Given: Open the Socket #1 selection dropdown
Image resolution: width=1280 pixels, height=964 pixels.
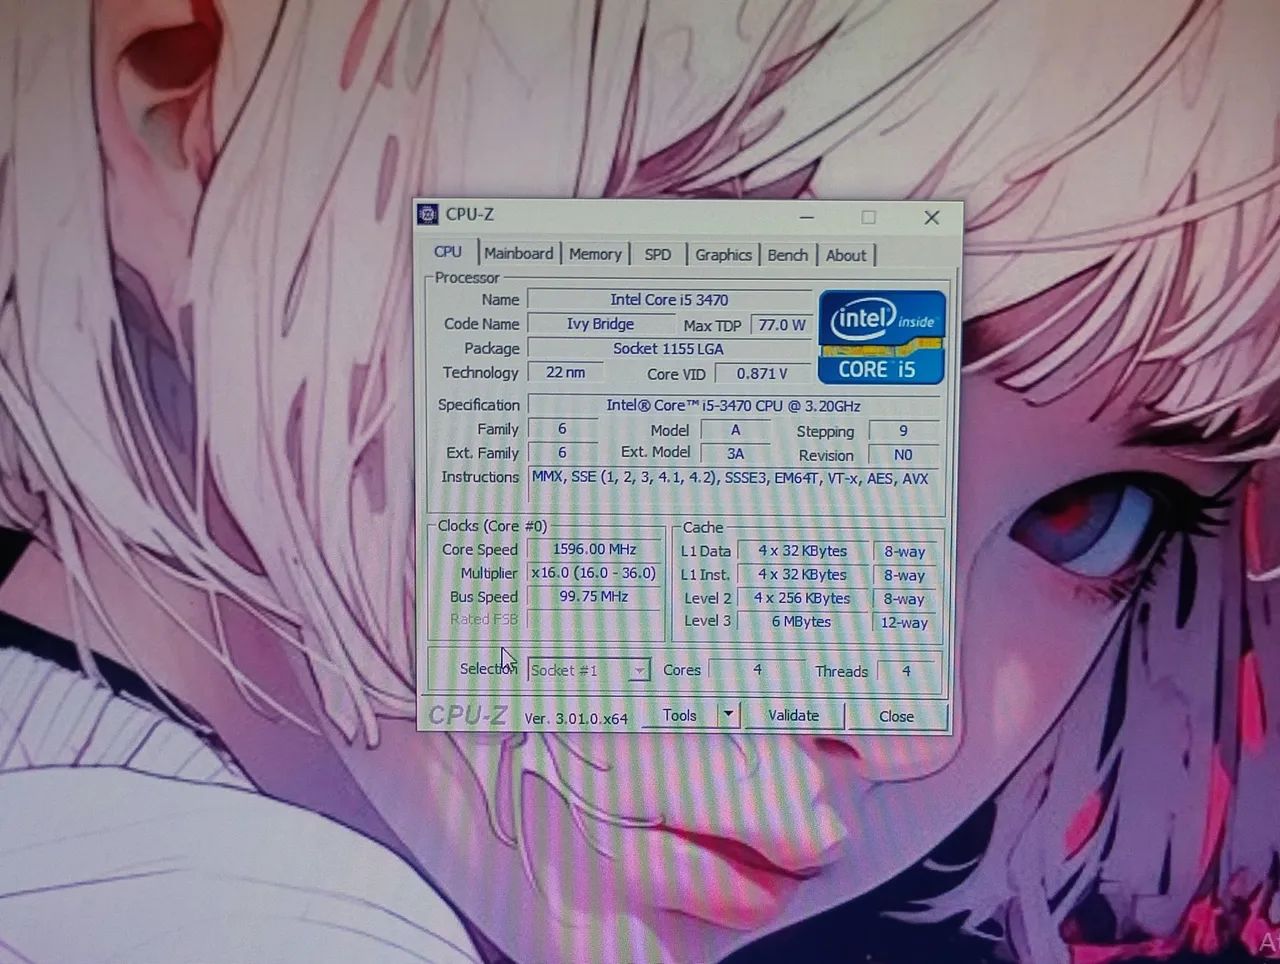Looking at the screenshot, I should (589, 670).
